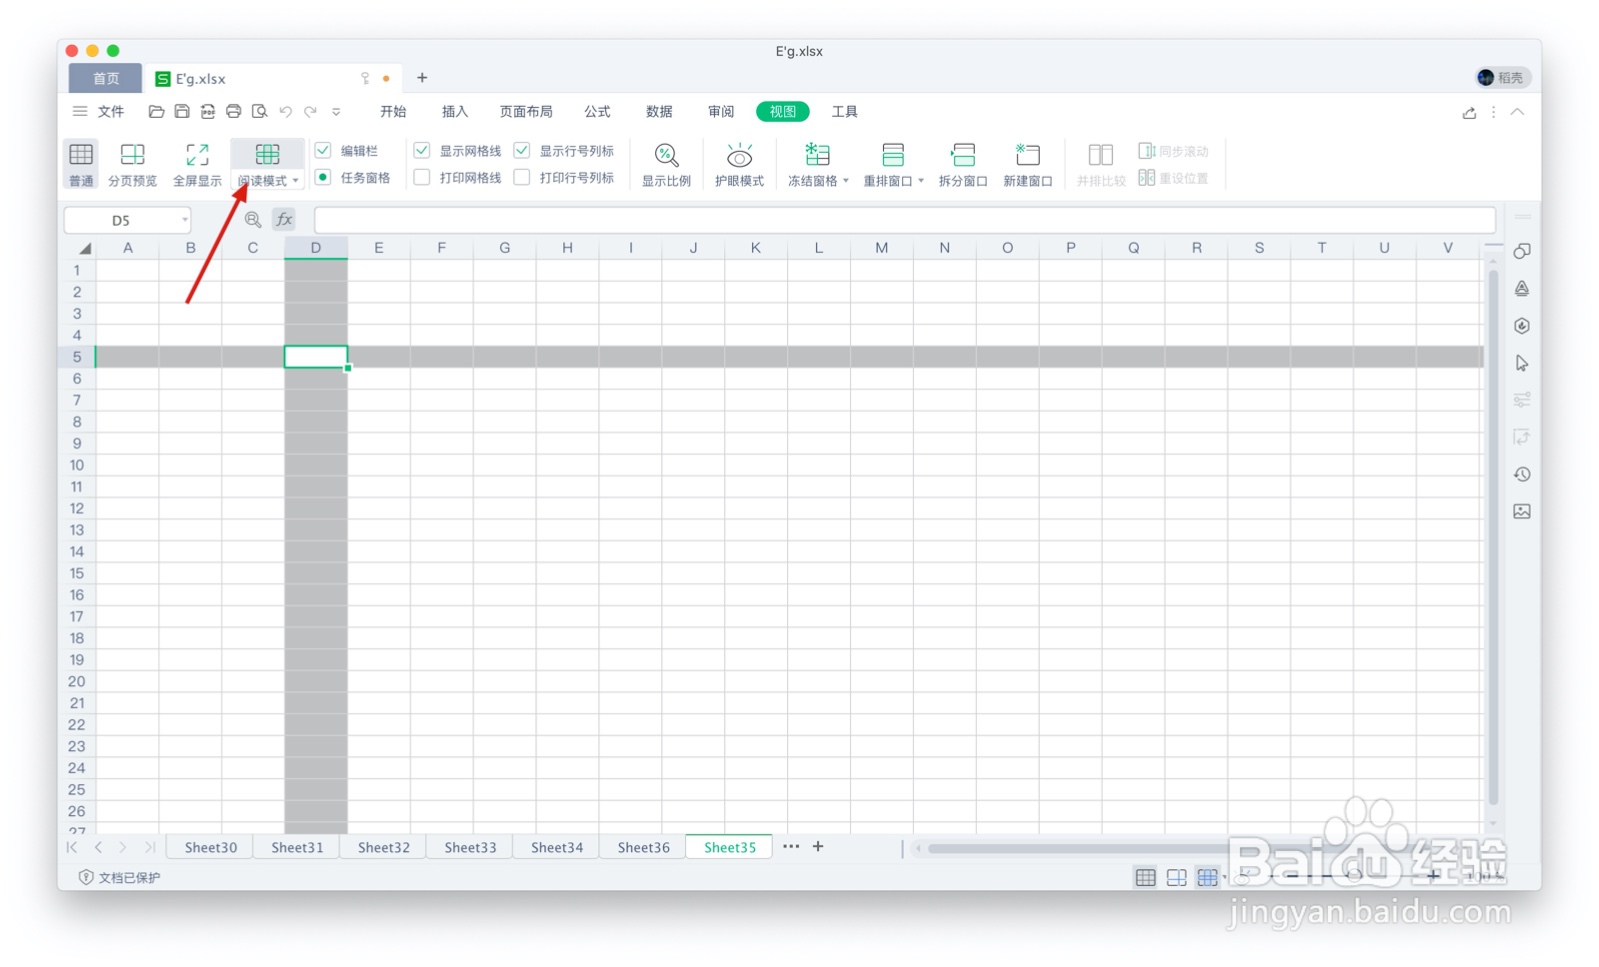Viewport: 1599px width, 967px height.
Task: Open the image tool in right sidebar
Action: click(1522, 511)
